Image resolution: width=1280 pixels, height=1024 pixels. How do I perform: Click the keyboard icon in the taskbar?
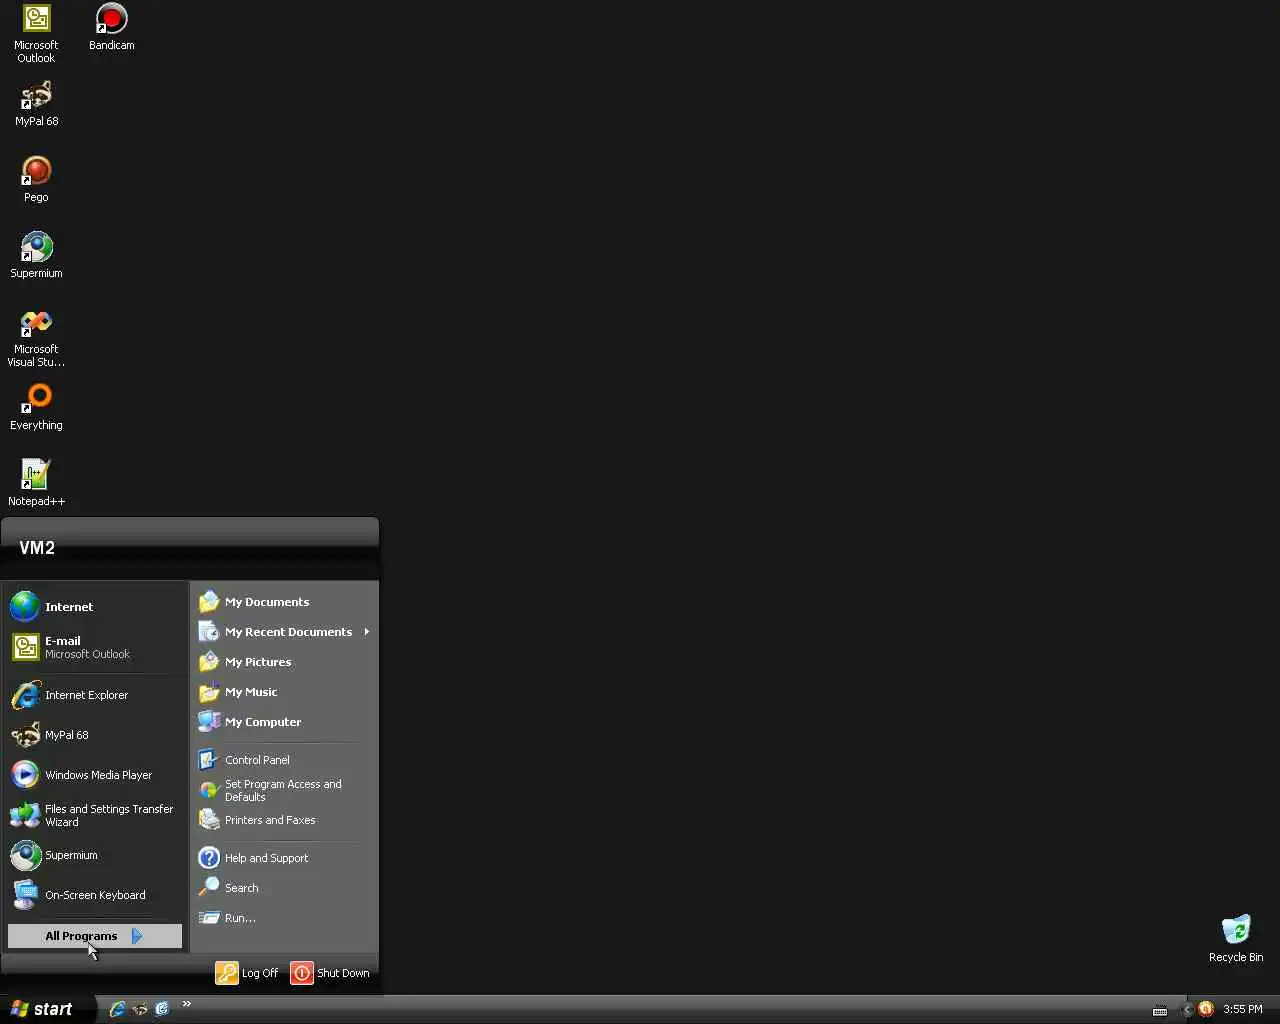pyautogui.click(x=1160, y=1010)
